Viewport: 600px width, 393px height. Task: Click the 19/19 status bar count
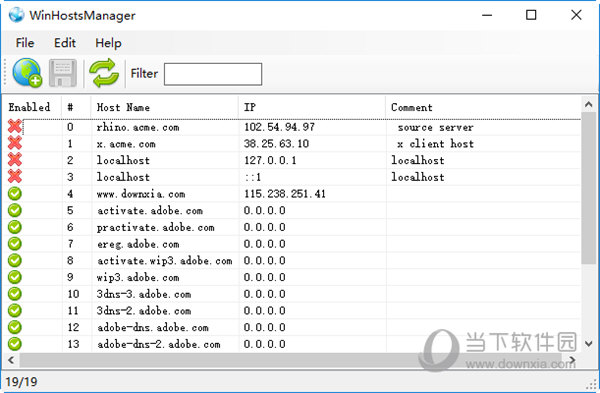(21, 382)
